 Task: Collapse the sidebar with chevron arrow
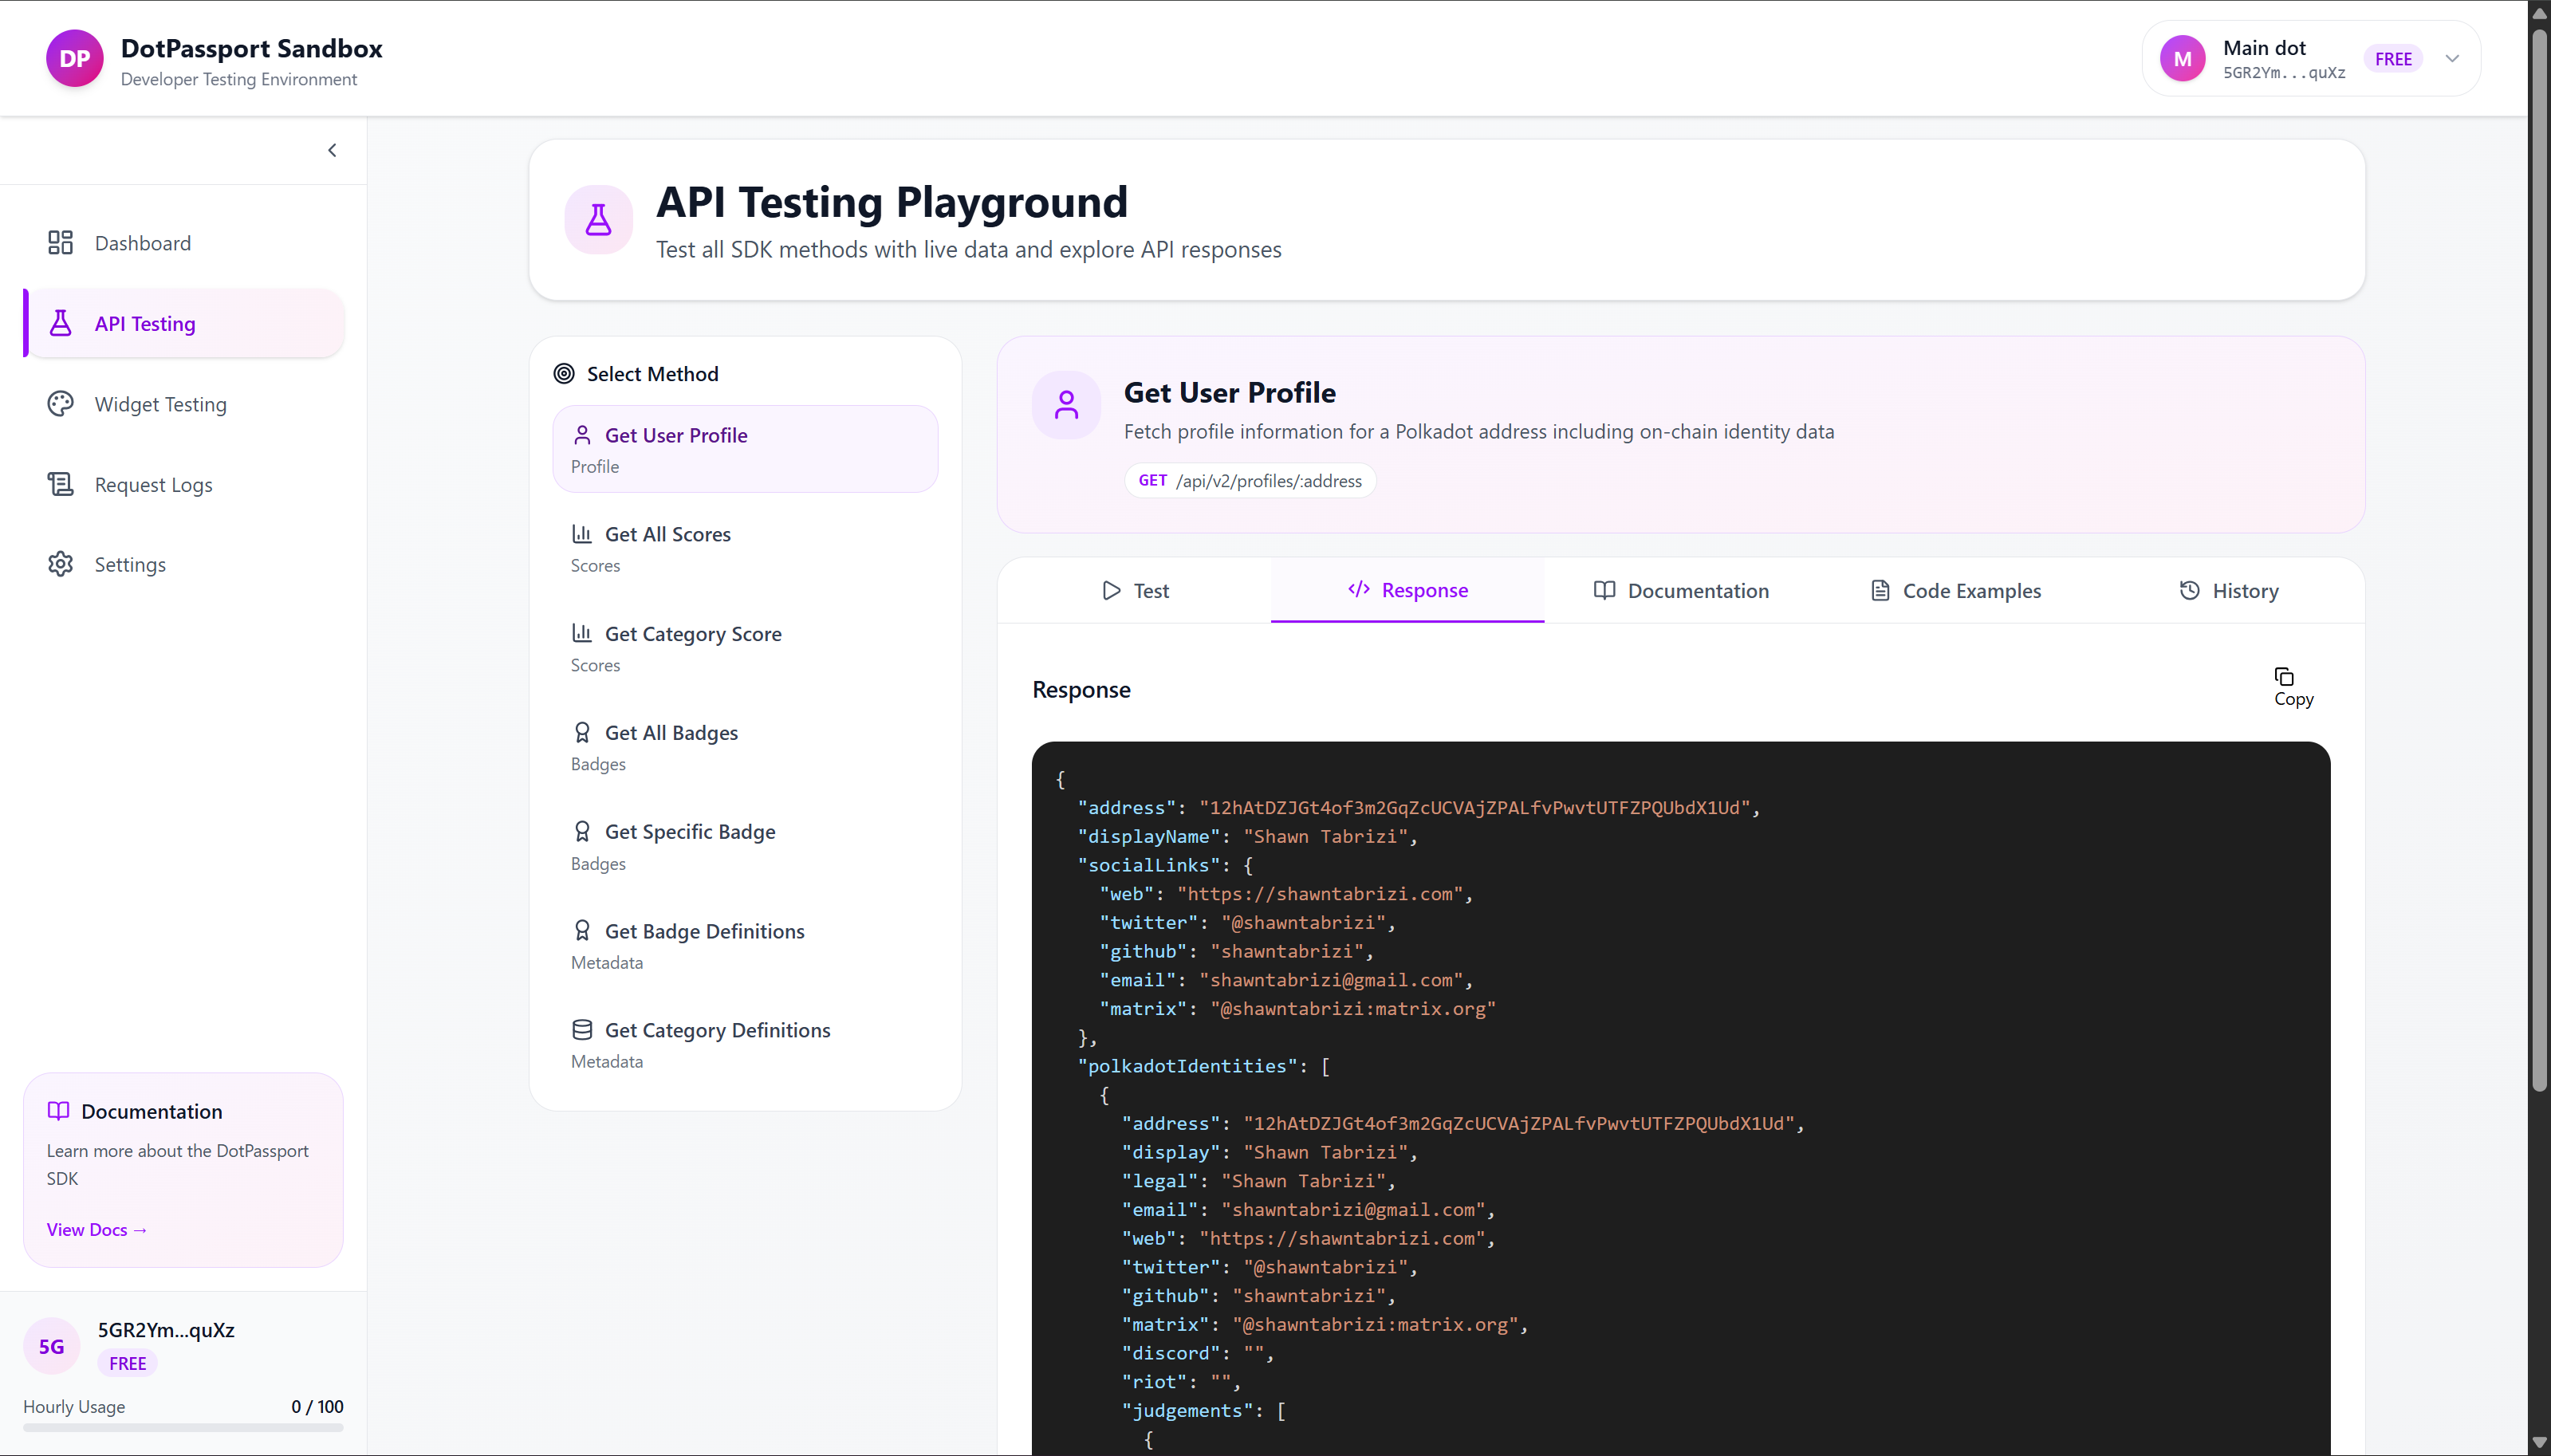tap(332, 151)
